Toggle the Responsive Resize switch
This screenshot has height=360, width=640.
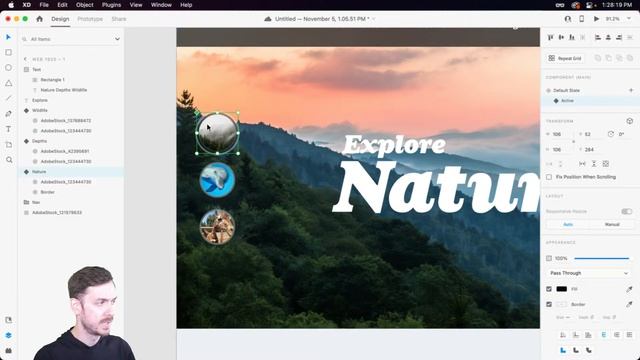[626, 211]
